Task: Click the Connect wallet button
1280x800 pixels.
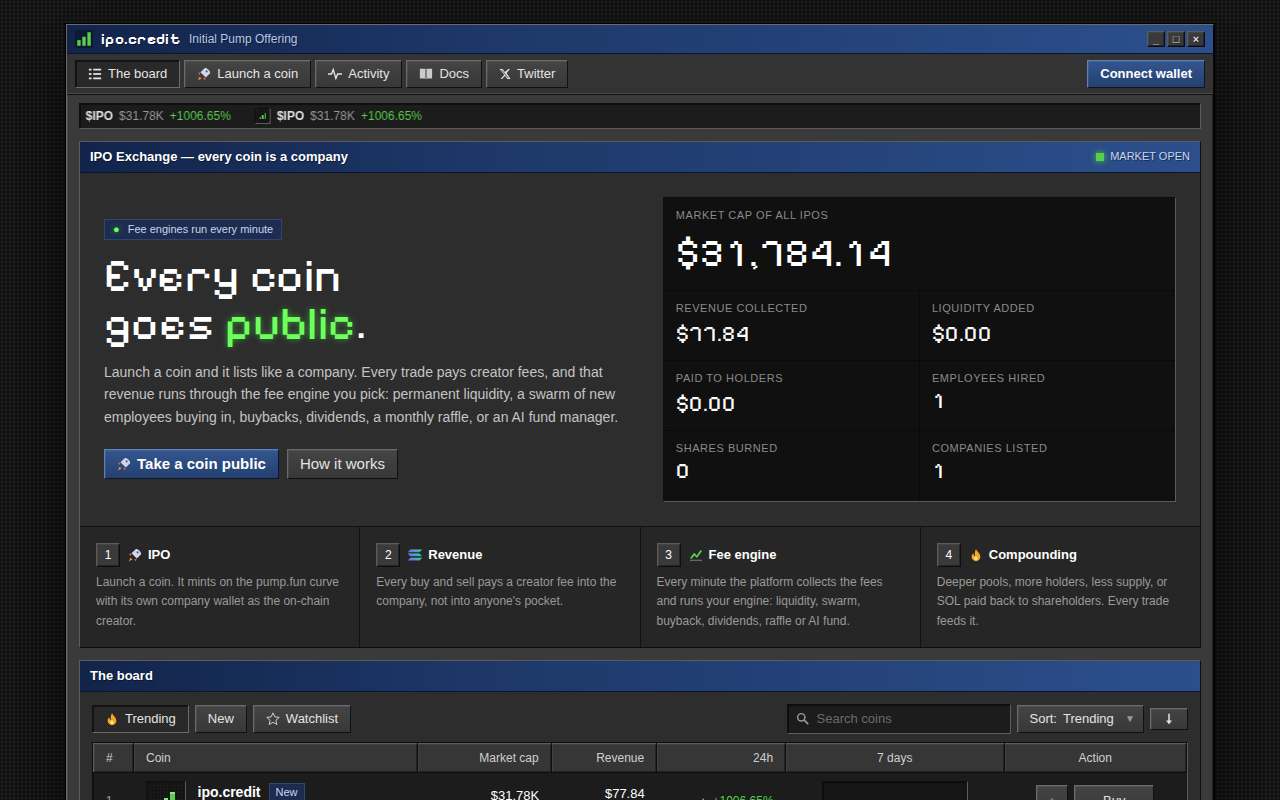Action: (x=1146, y=74)
